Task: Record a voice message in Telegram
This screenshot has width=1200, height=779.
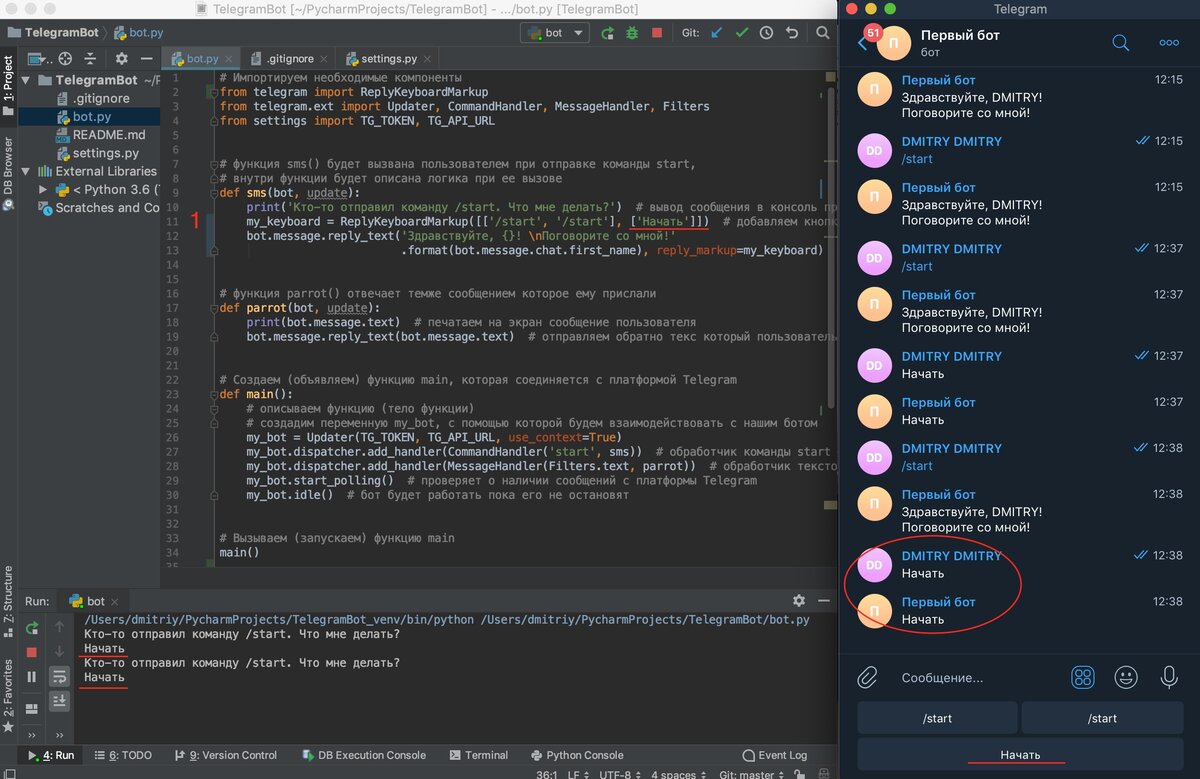Action: point(1168,677)
